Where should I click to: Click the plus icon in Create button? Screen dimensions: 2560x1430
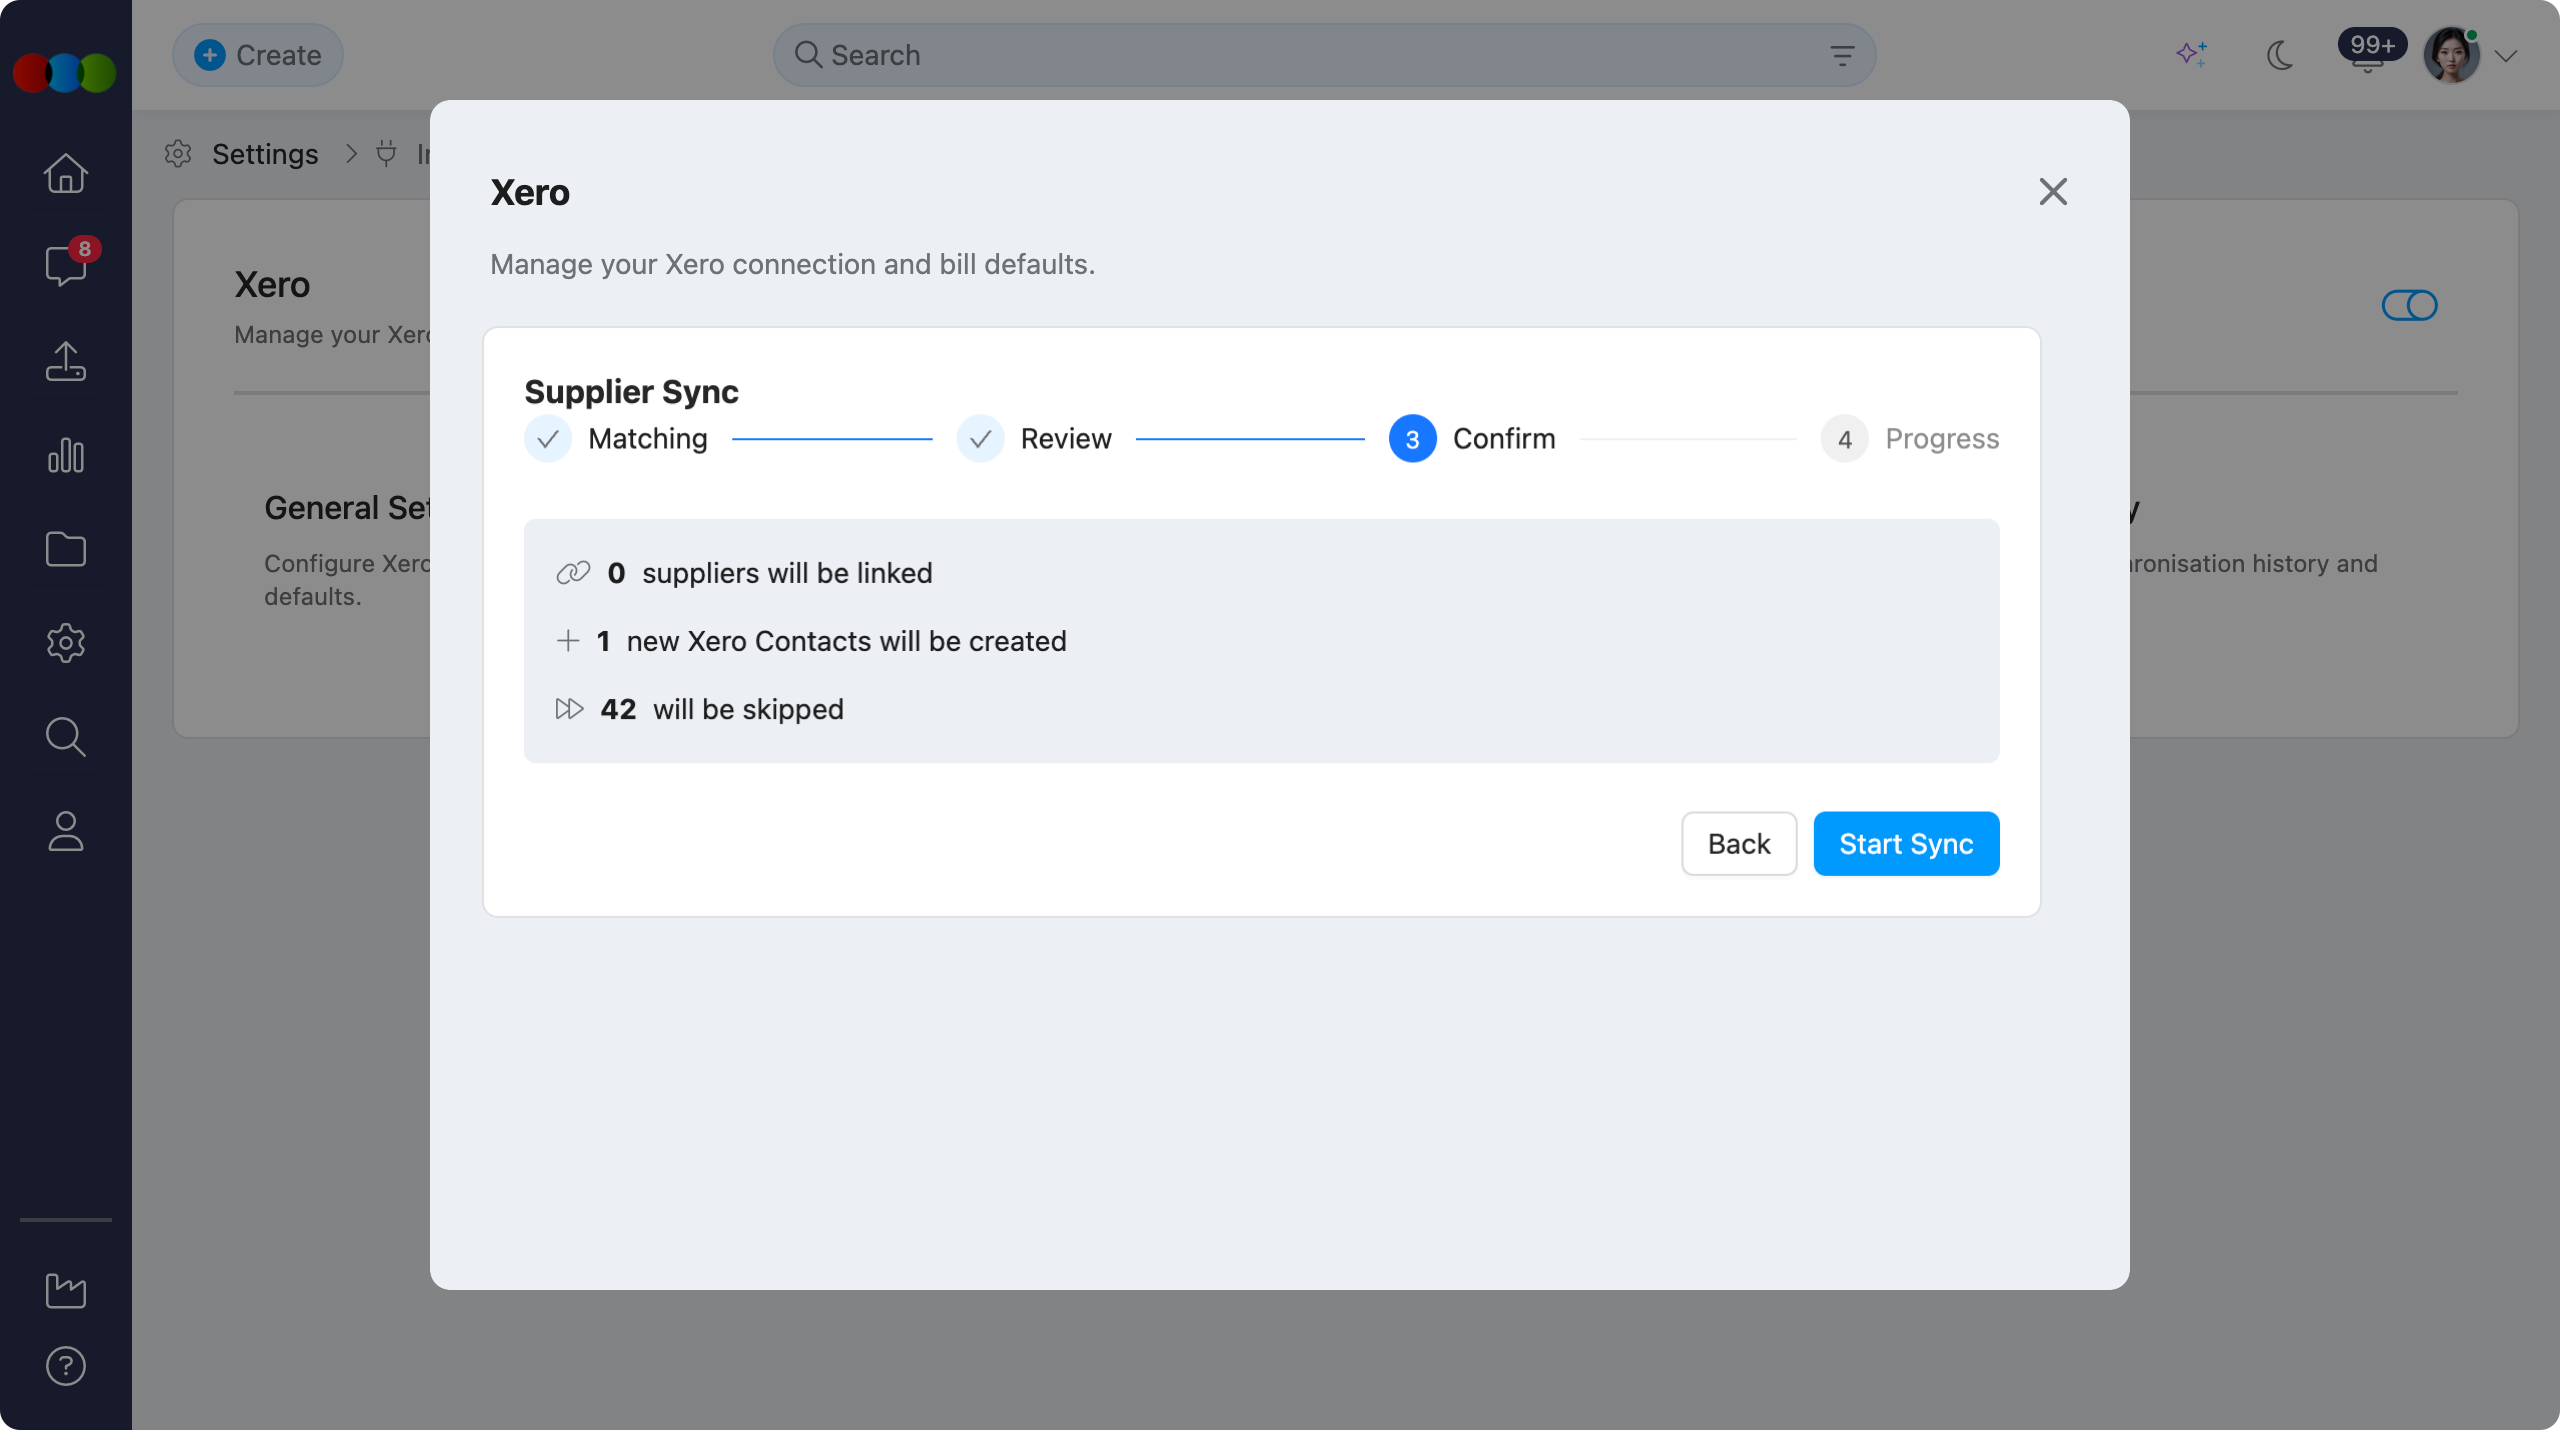(209, 55)
